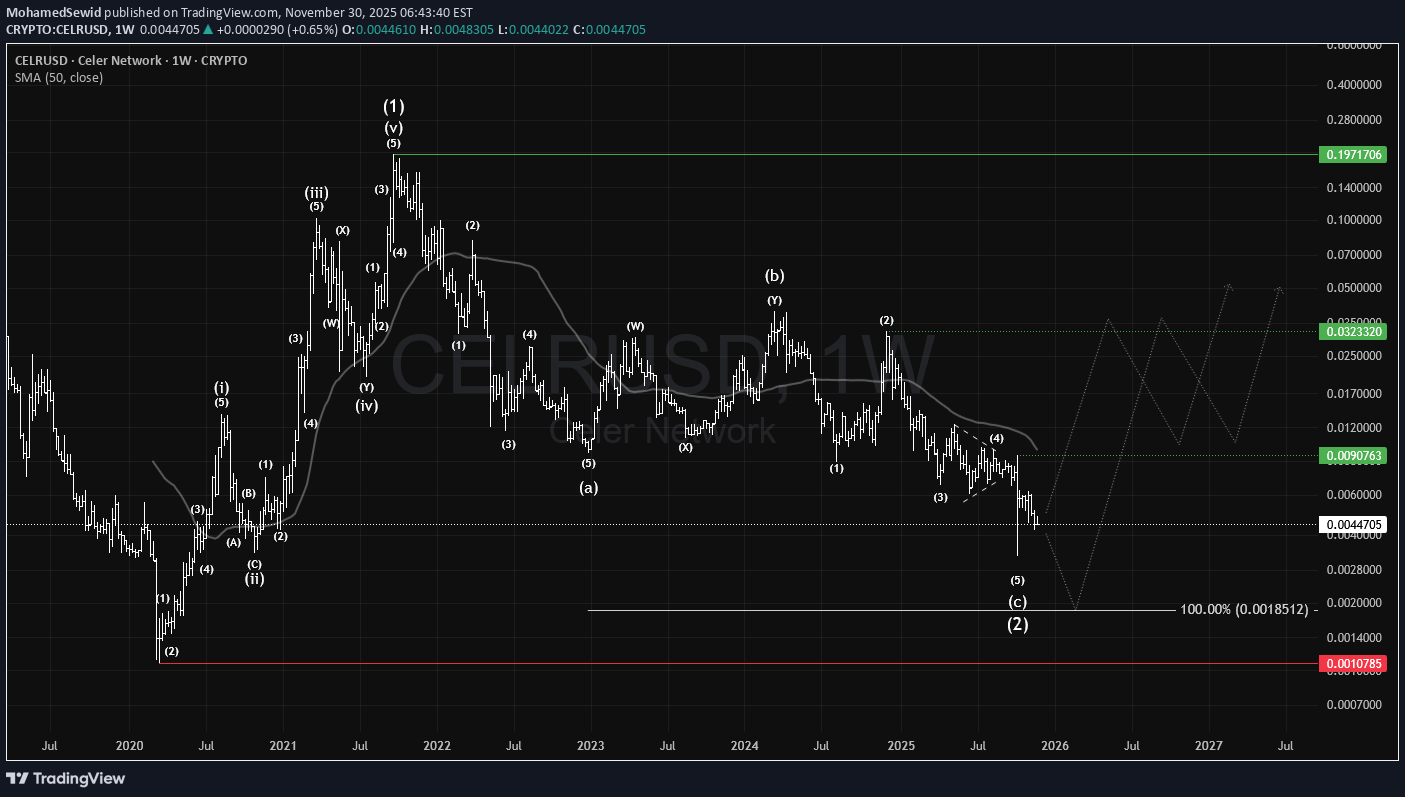Click the (iv) wave label
The width and height of the screenshot is (1405, 797).
[366, 405]
